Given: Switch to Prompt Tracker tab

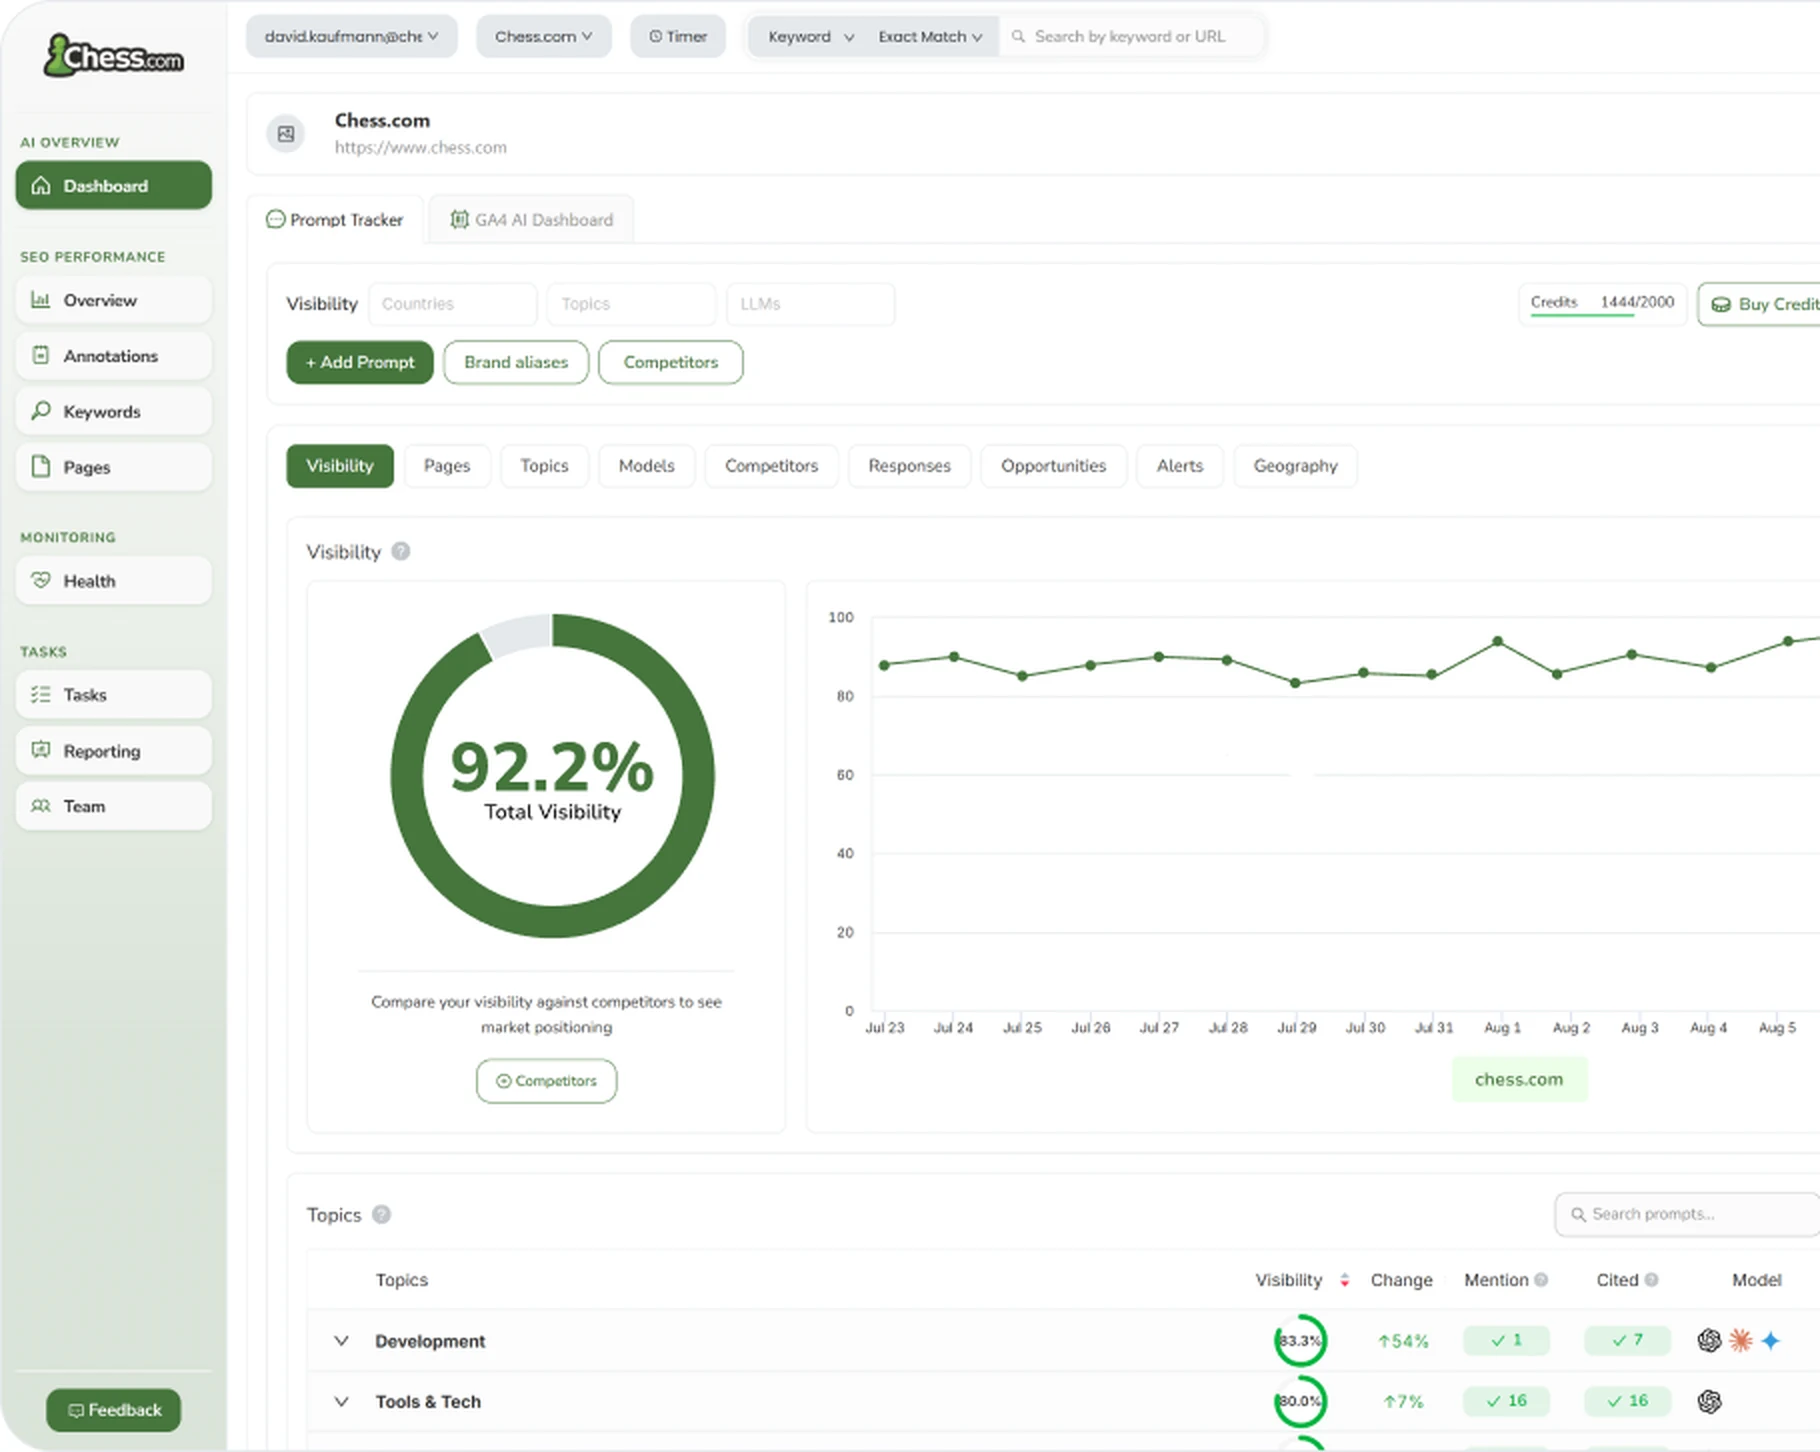Looking at the screenshot, I should pos(335,220).
